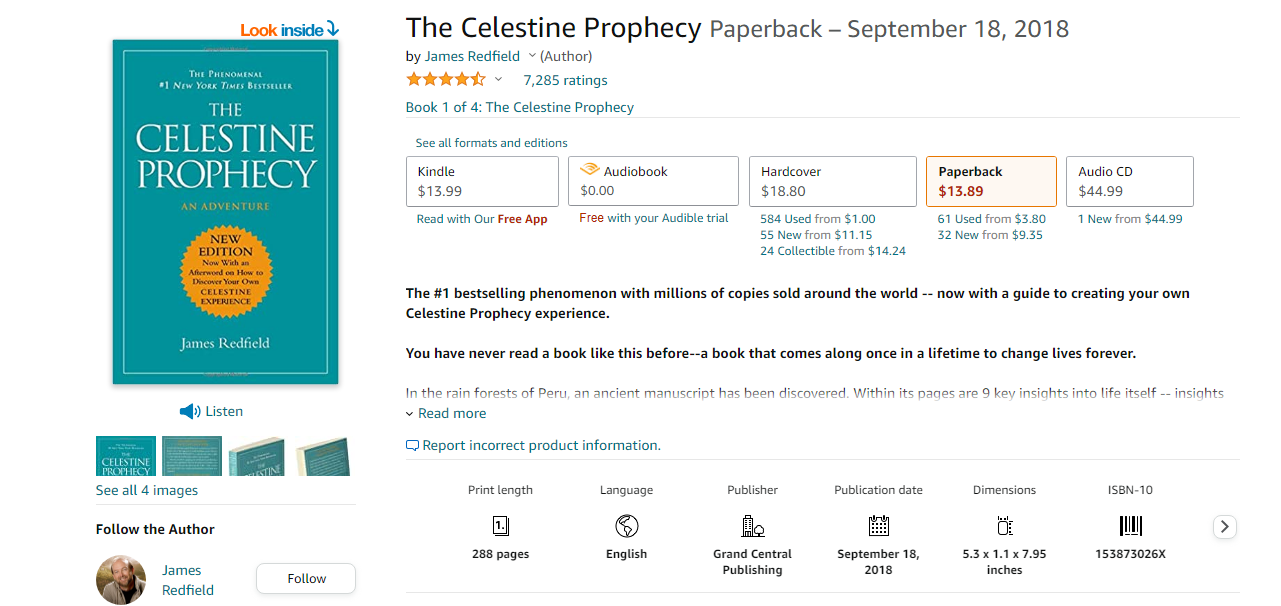Click the language globe icon
Viewport: 1281px width, 606px height.
coord(627,526)
